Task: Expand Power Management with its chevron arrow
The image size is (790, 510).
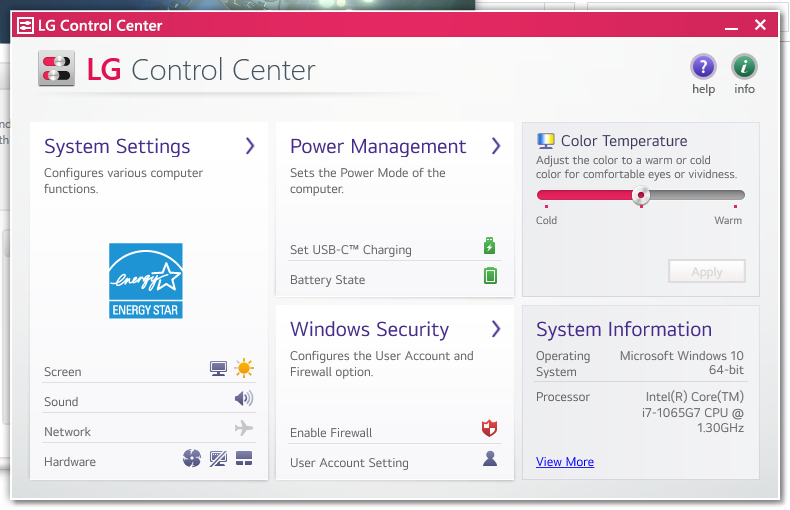Action: 496,146
